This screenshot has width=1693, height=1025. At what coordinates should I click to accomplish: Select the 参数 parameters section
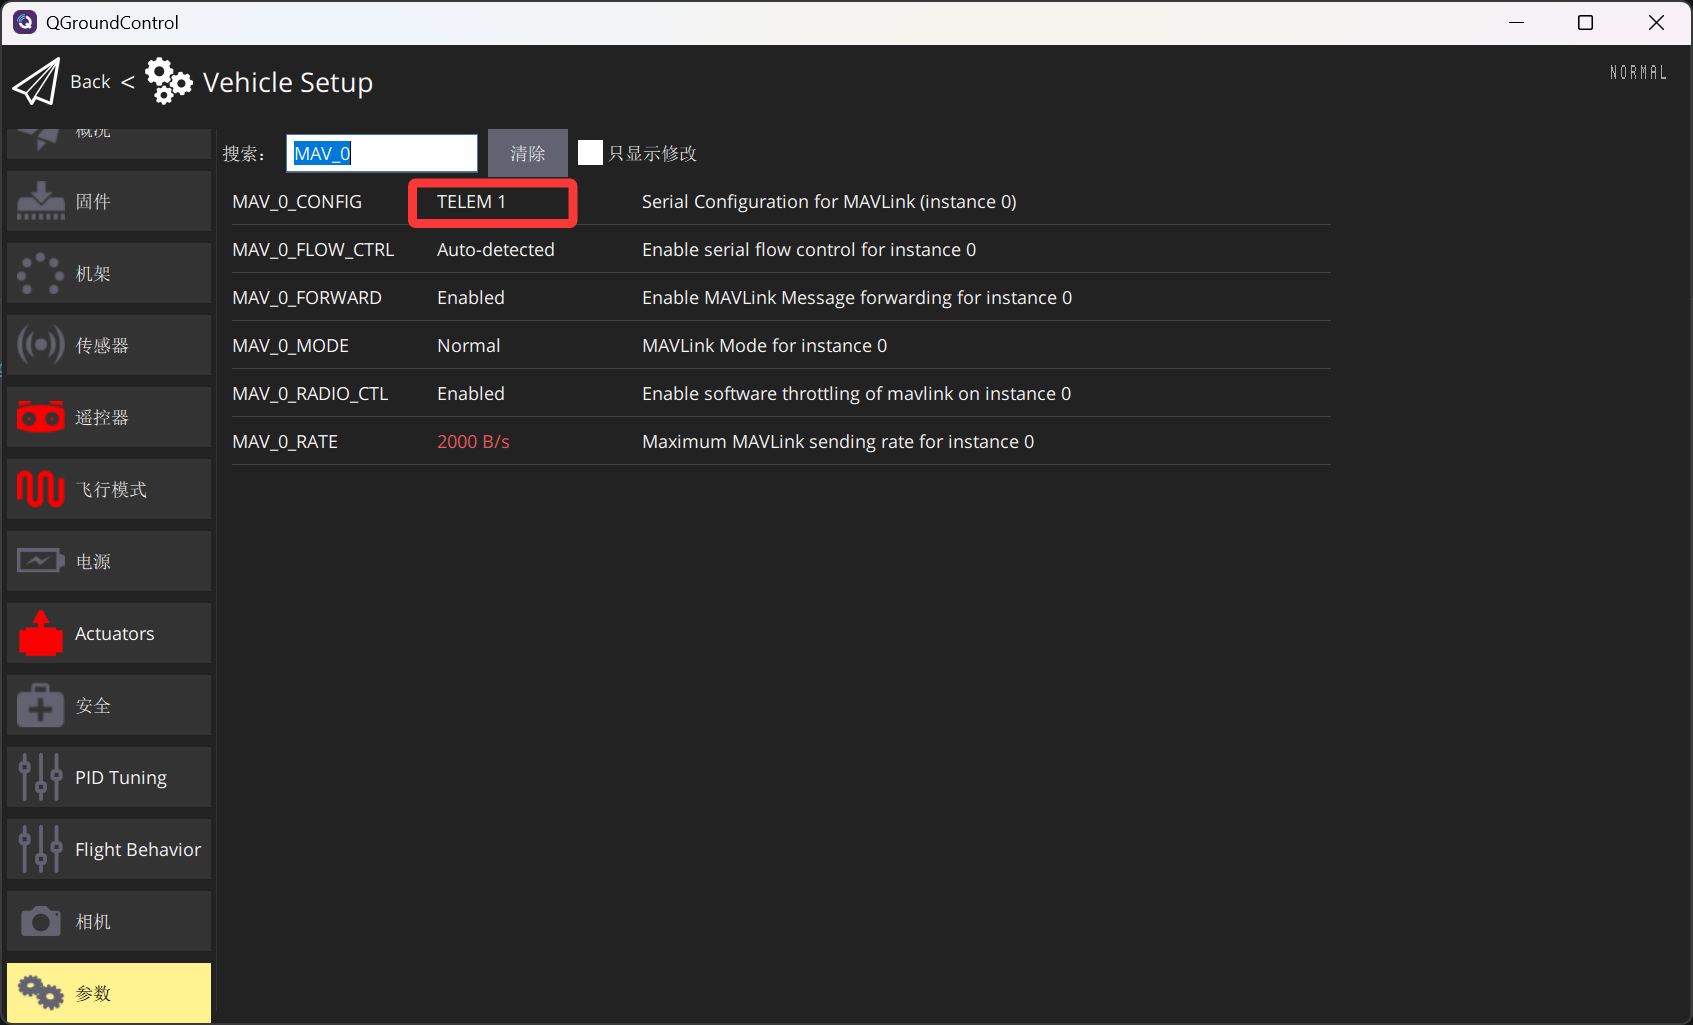pyautogui.click(x=109, y=993)
